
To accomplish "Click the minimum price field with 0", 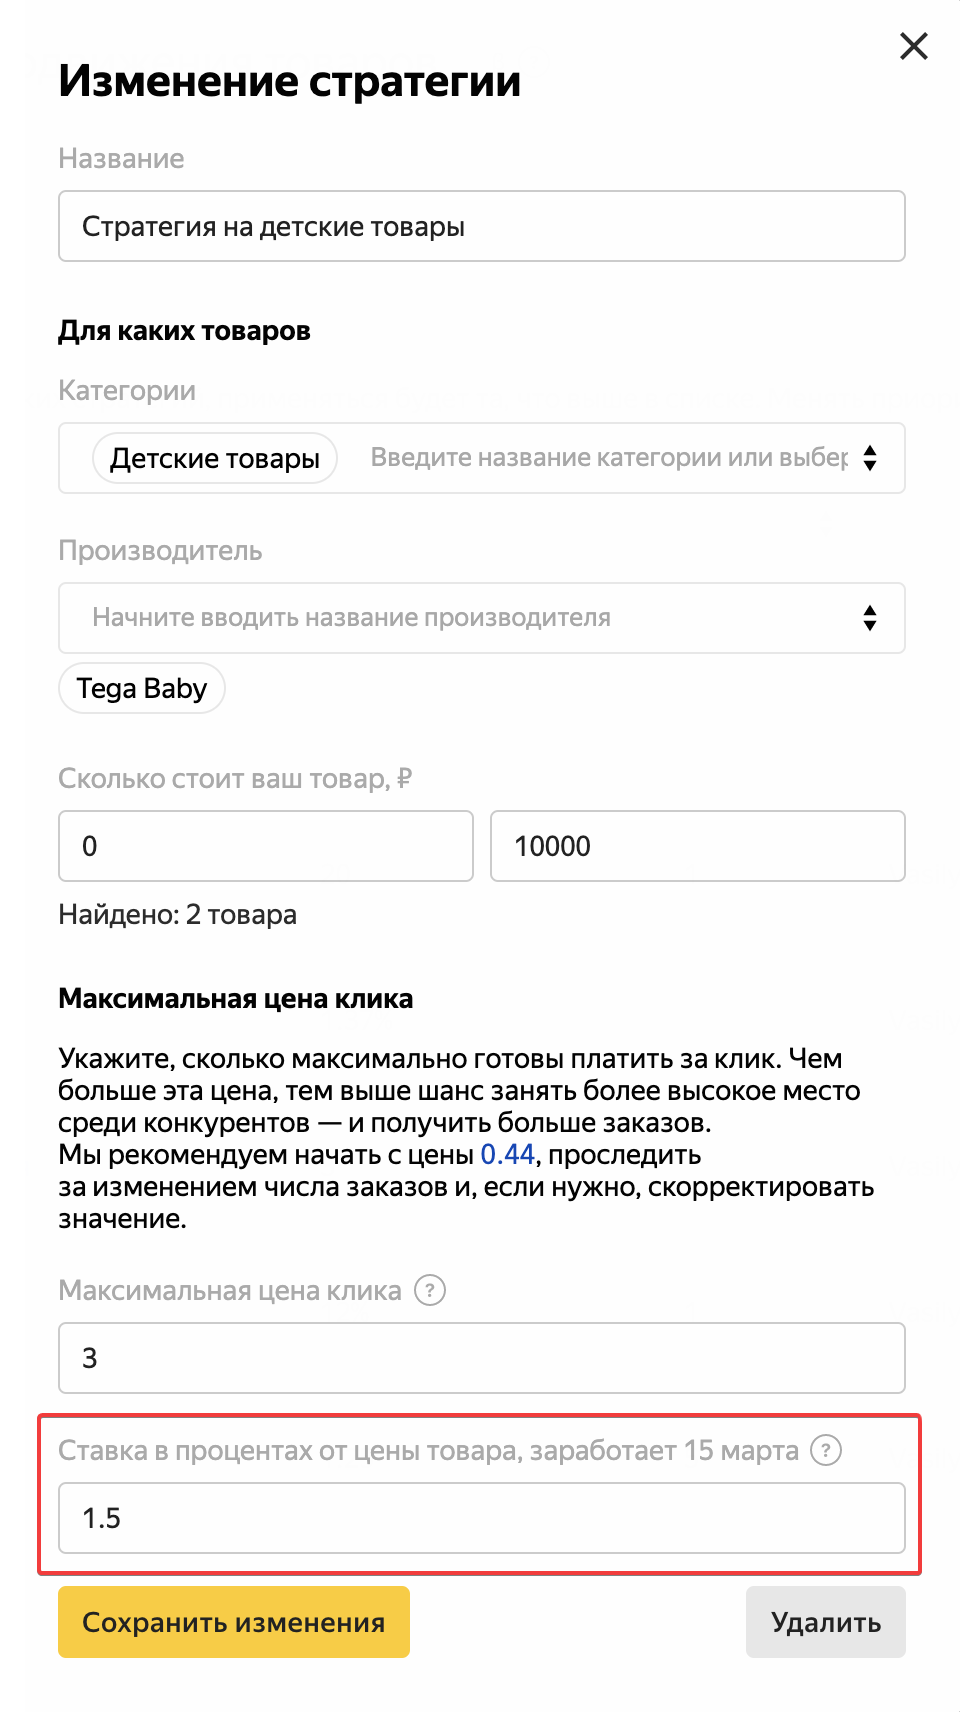I will pyautogui.click(x=265, y=846).
